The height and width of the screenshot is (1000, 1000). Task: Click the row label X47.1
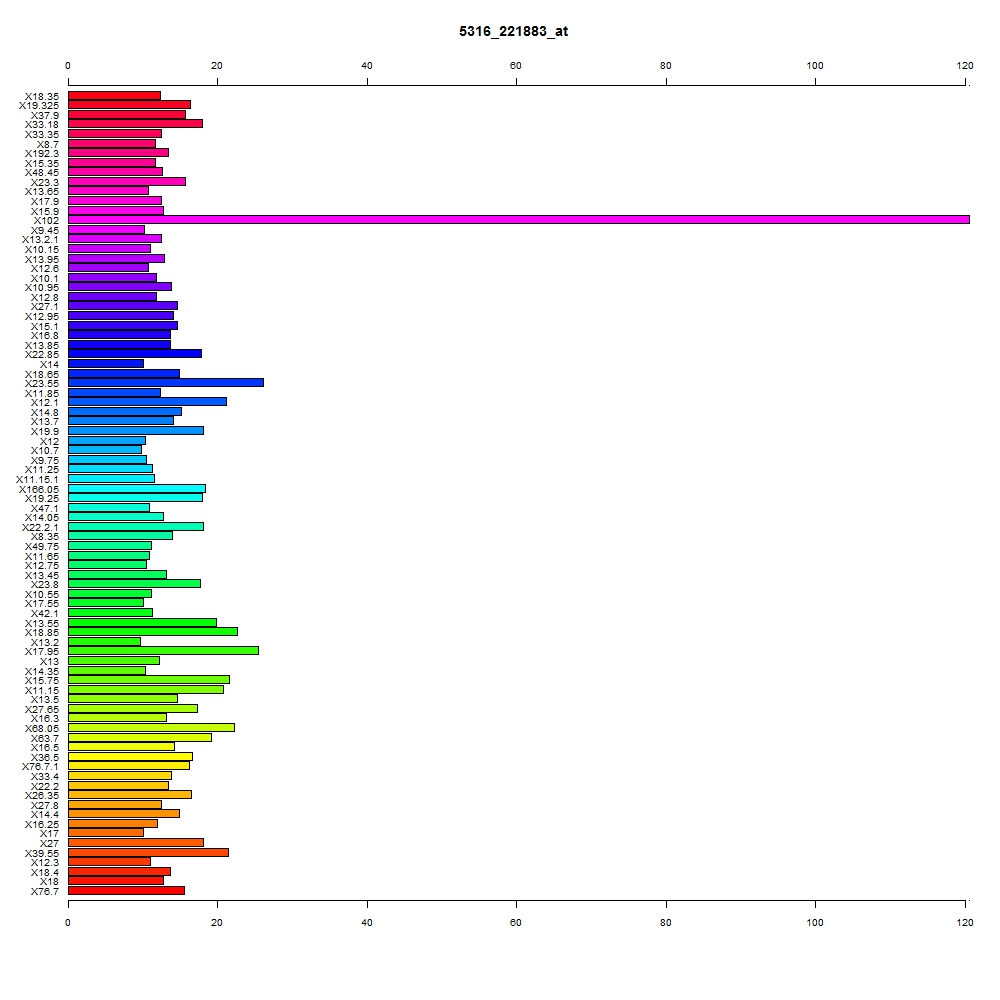pyautogui.click(x=45, y=509)
